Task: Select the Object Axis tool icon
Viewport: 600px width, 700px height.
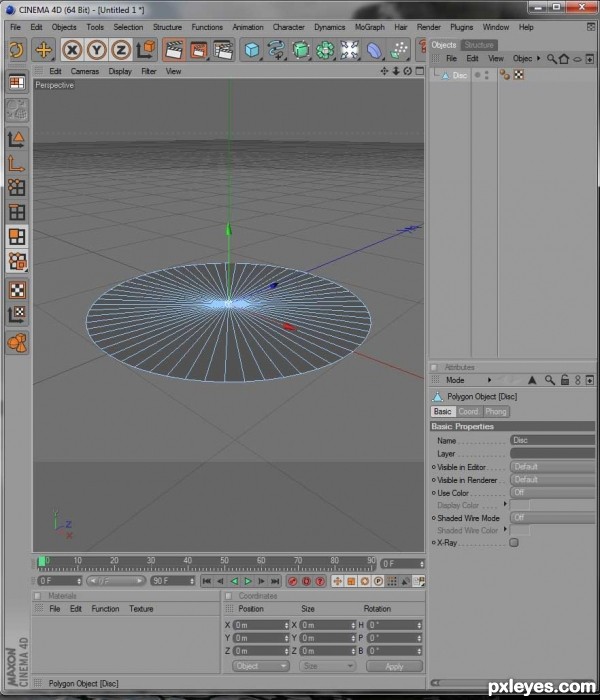Action: pyautogui.click(x=17, y=164)
